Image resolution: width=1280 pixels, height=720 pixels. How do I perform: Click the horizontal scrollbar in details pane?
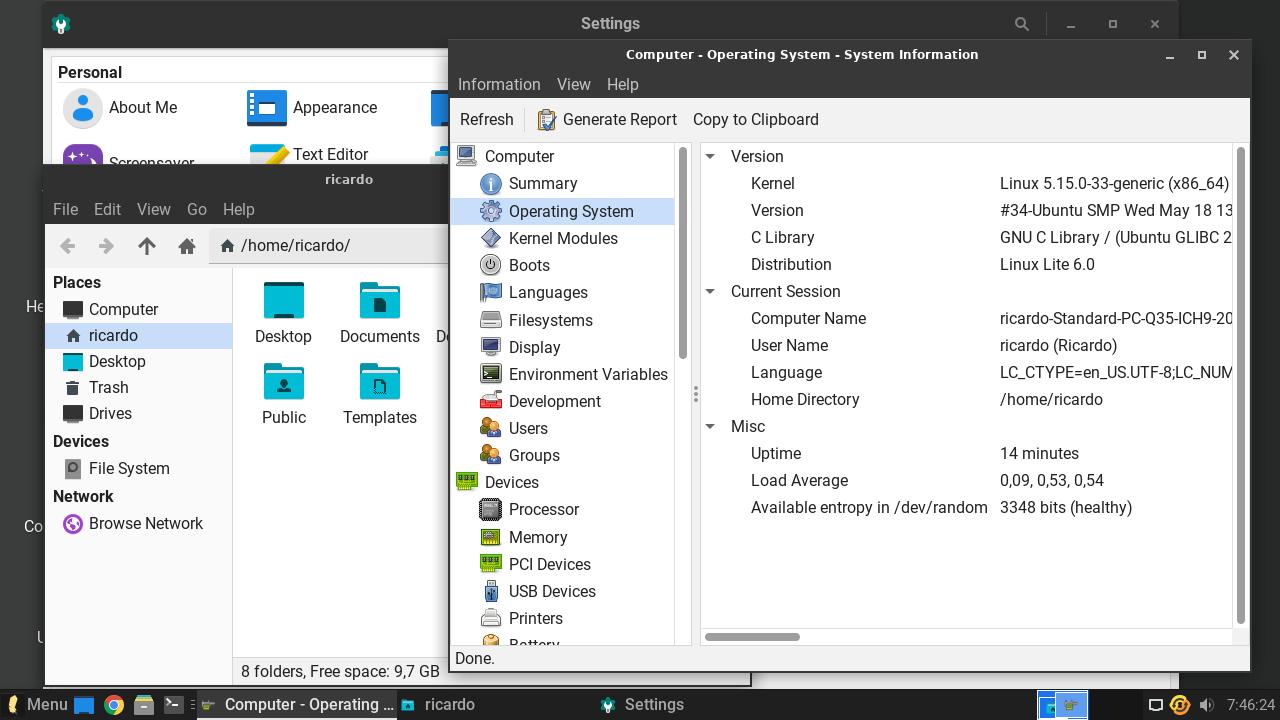(x=752, y=637)
